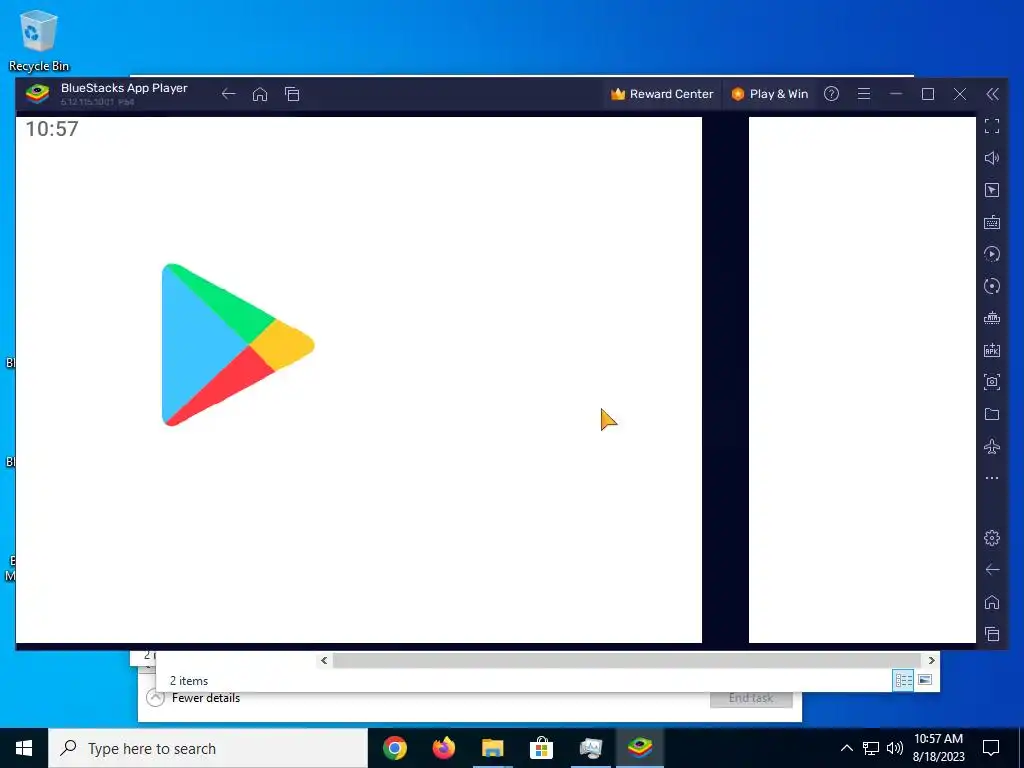Install an APK via sidebar icon

[992, 350]
